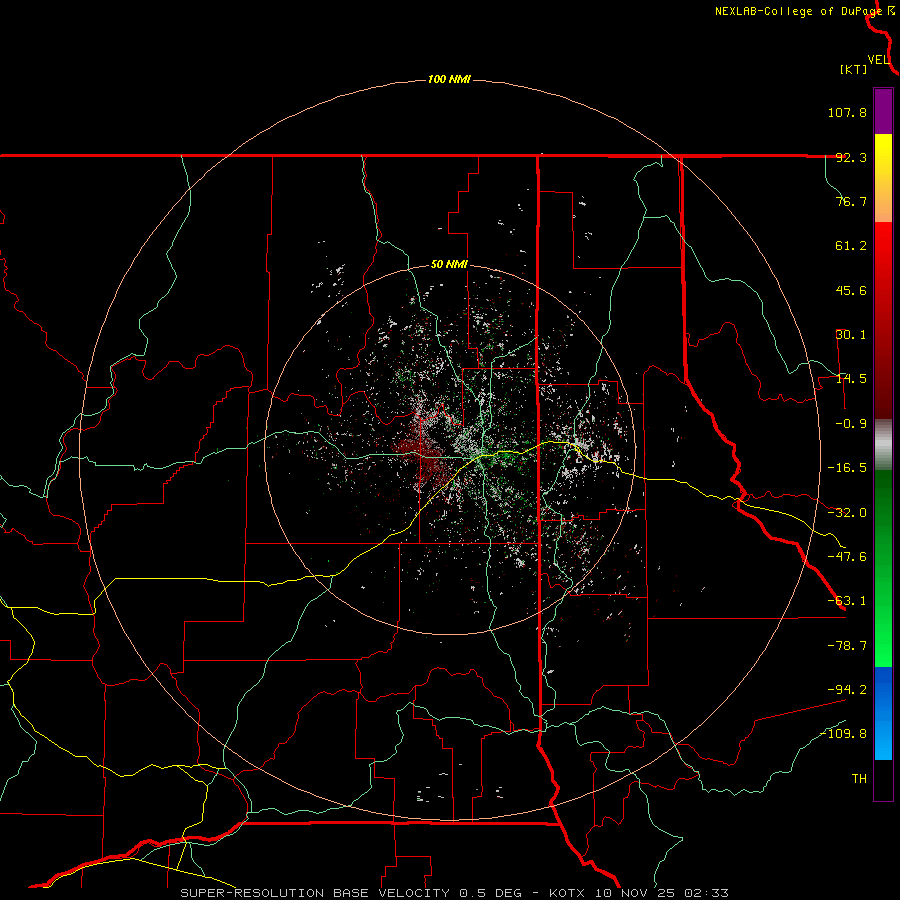
Task: Click the blue segment of the velocity color bar
Action: (883, 713)
